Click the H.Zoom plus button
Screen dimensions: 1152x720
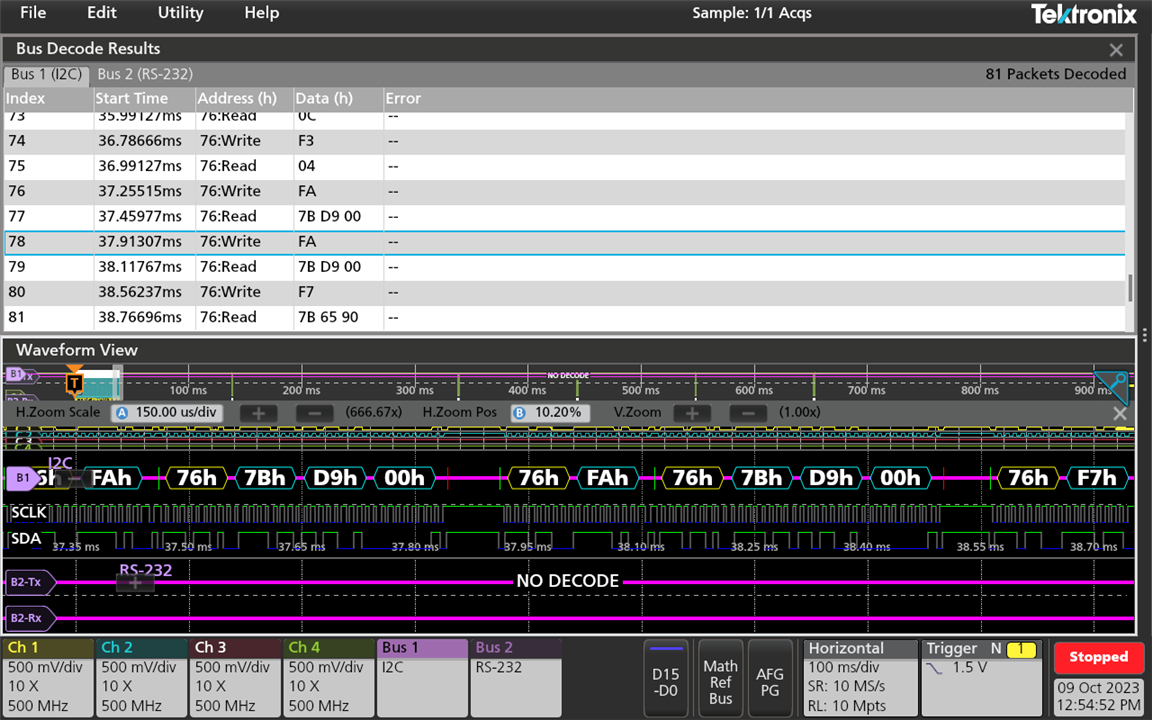[x=259, y=413]
